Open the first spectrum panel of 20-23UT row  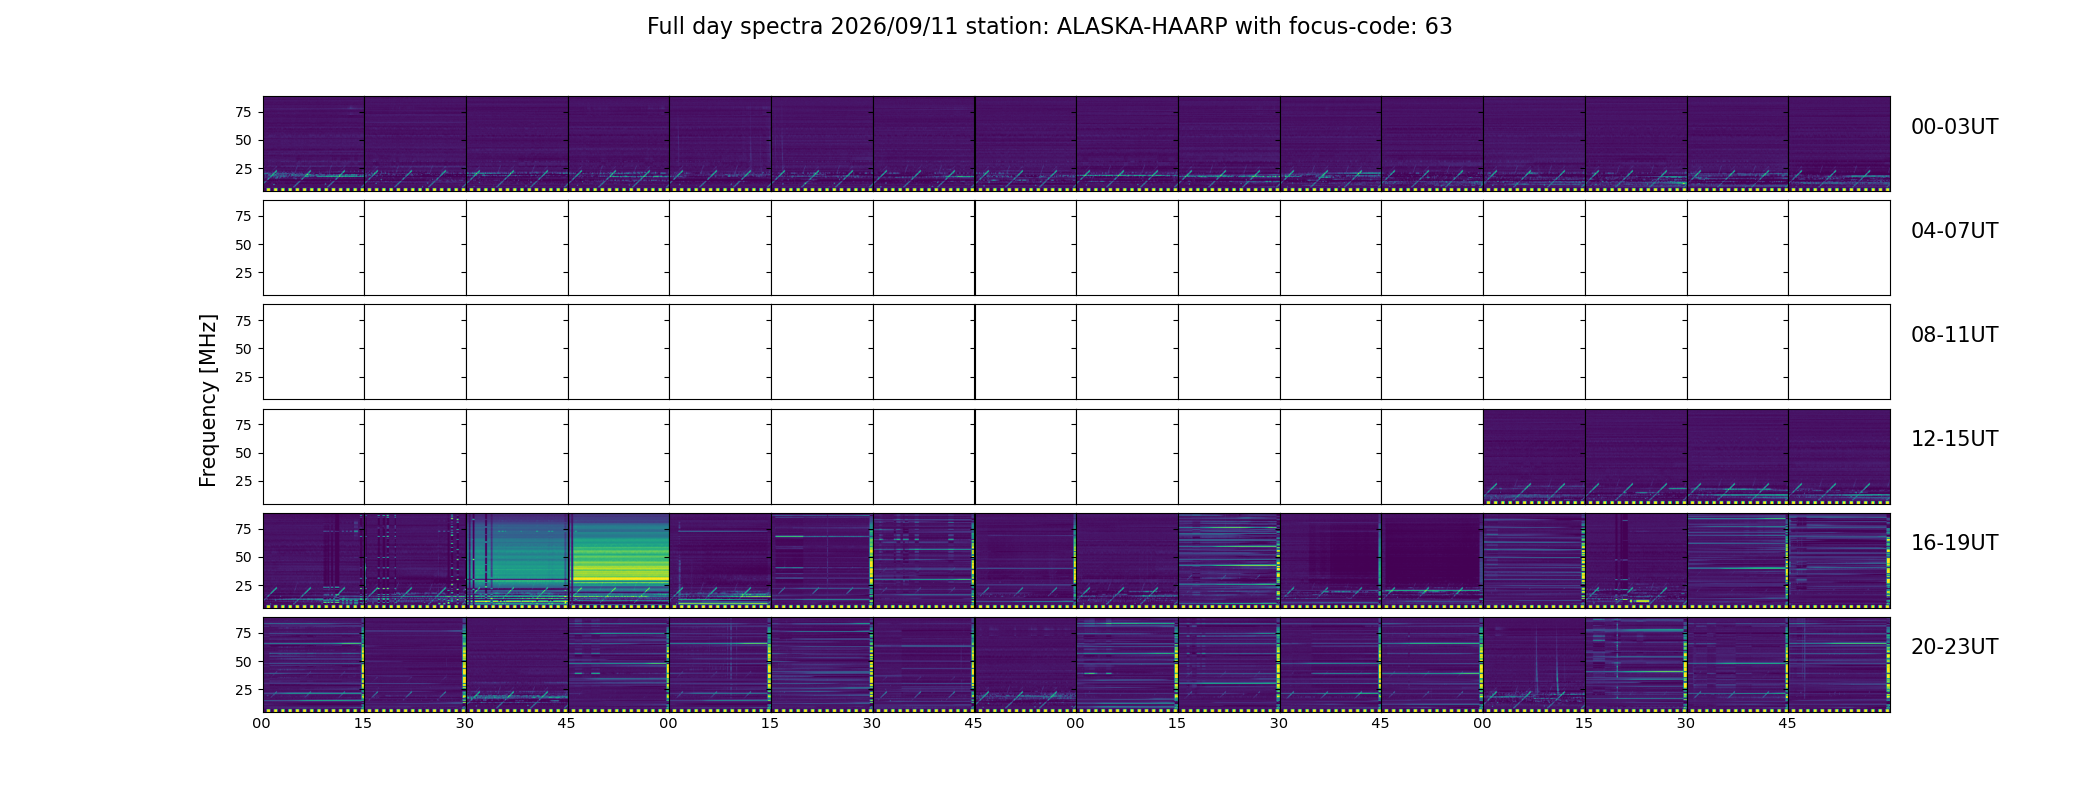click(314, 664)
